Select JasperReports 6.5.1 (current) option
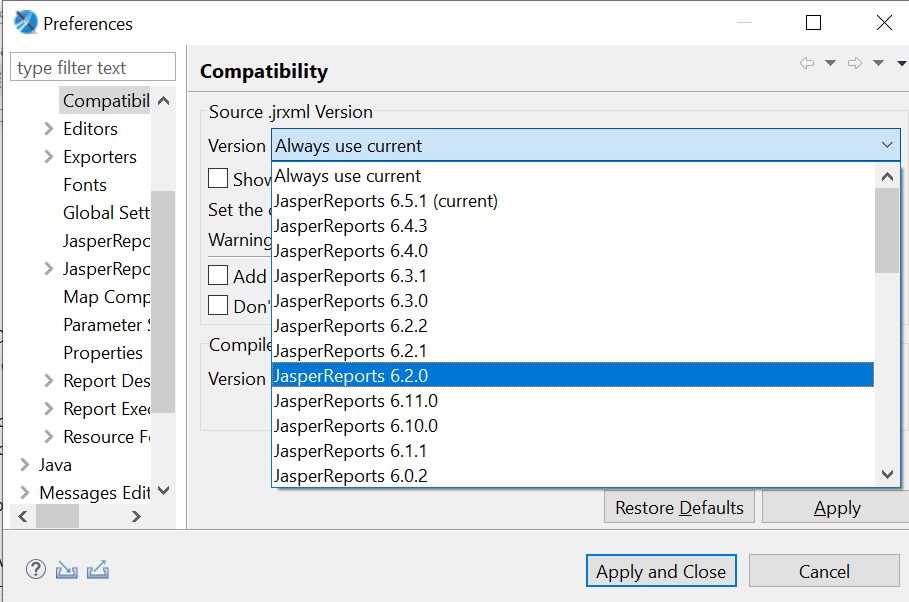The height and width of the screenshot is (602, 909). [x=573, y=201]
